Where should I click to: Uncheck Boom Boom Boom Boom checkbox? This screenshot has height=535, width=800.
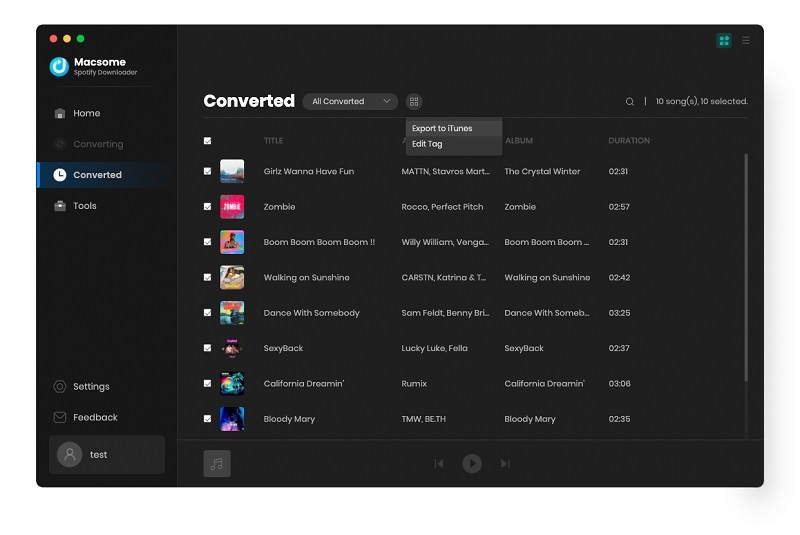pyautogui.click(x=208, y=242)
